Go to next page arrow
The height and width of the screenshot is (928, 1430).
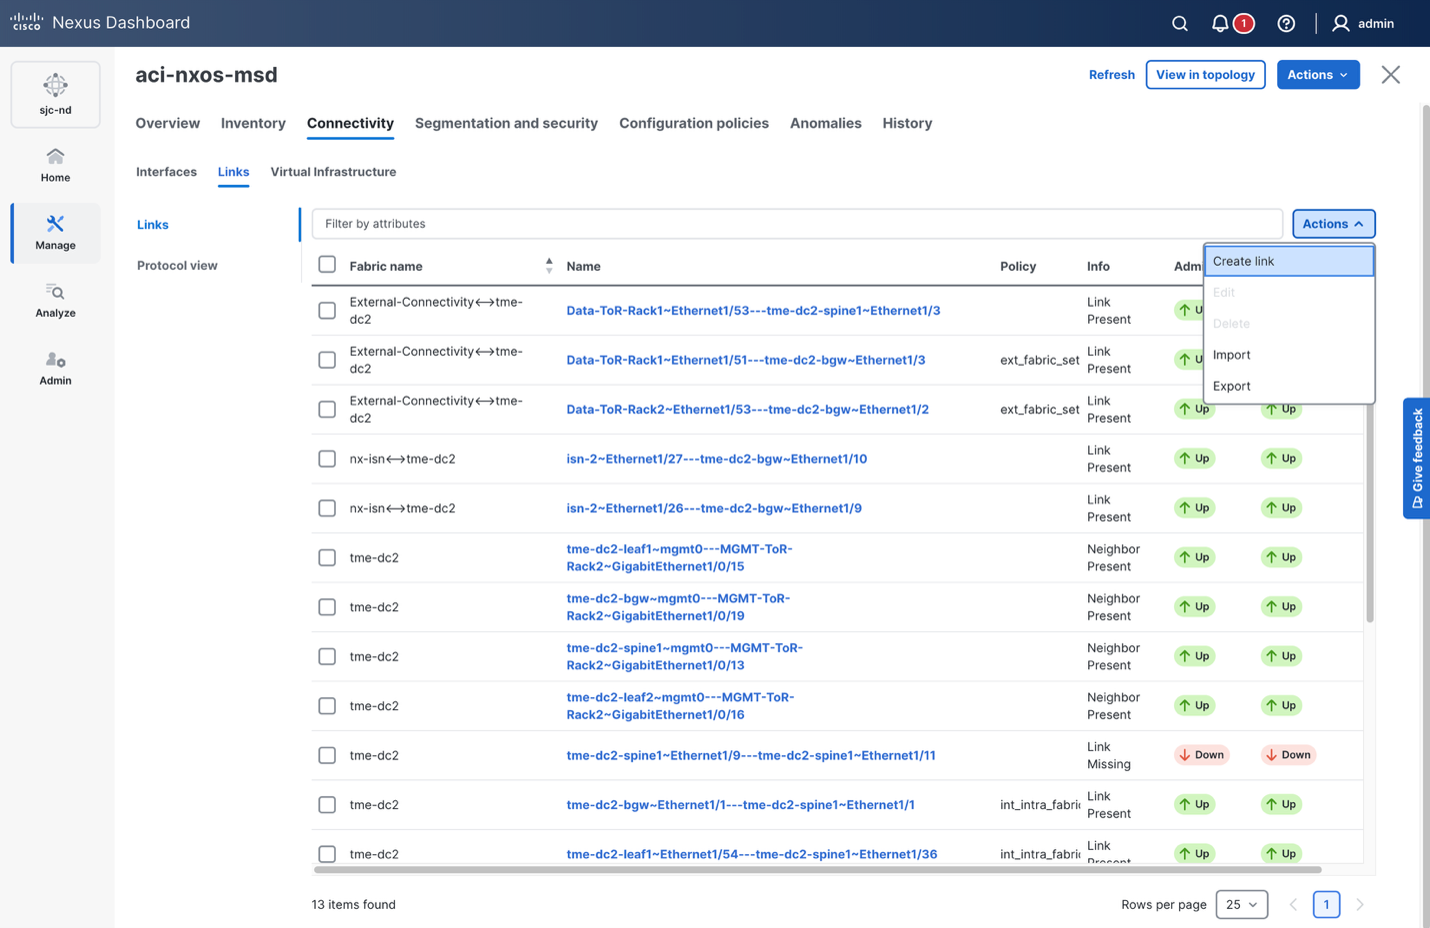coord(1360,904)
